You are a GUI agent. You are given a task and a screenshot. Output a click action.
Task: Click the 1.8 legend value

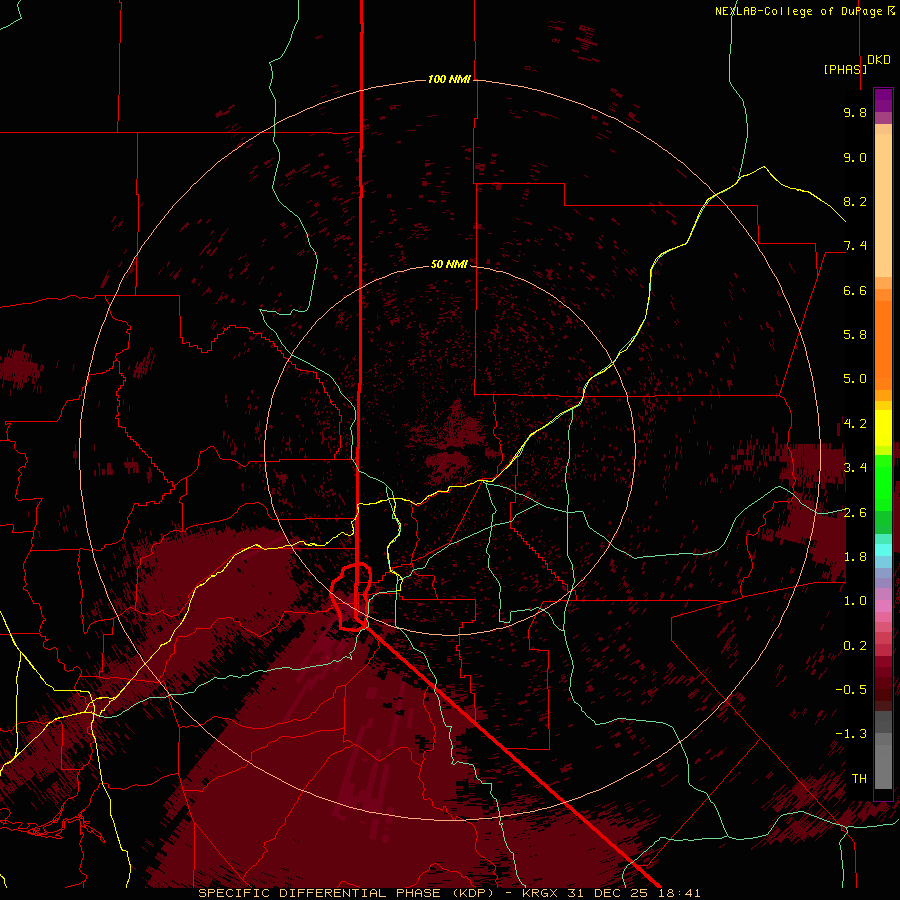855,557
